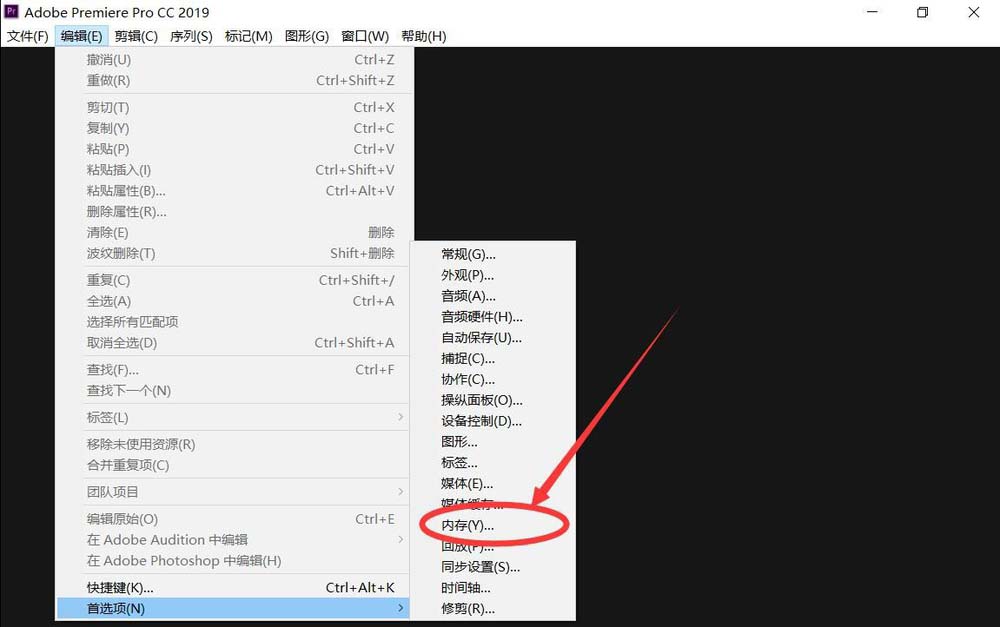Open the 帮助(H) menu
The width and height of the screenshot is (1000, 627).
click(x=423, y=36)
